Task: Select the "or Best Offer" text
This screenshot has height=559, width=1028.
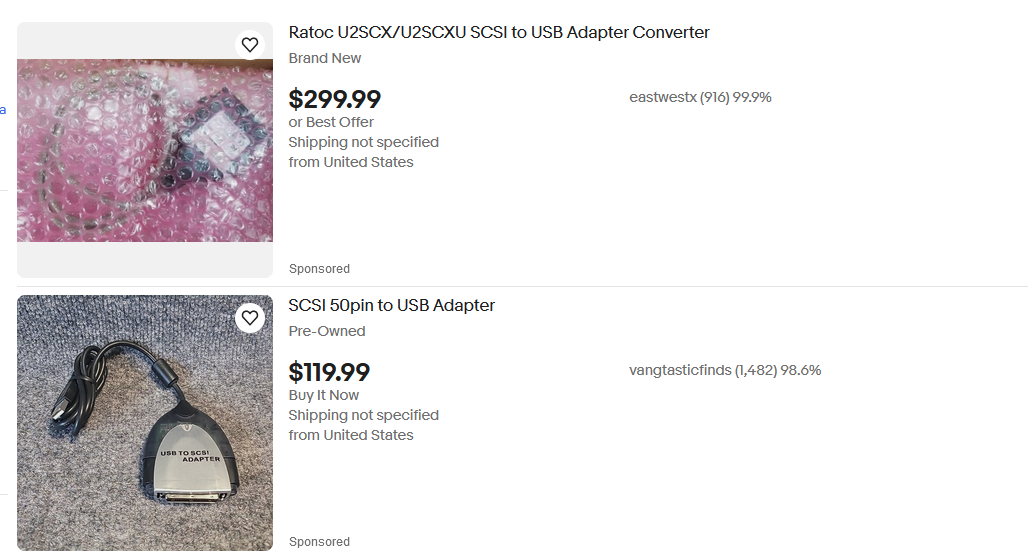Action: point(331,122)
